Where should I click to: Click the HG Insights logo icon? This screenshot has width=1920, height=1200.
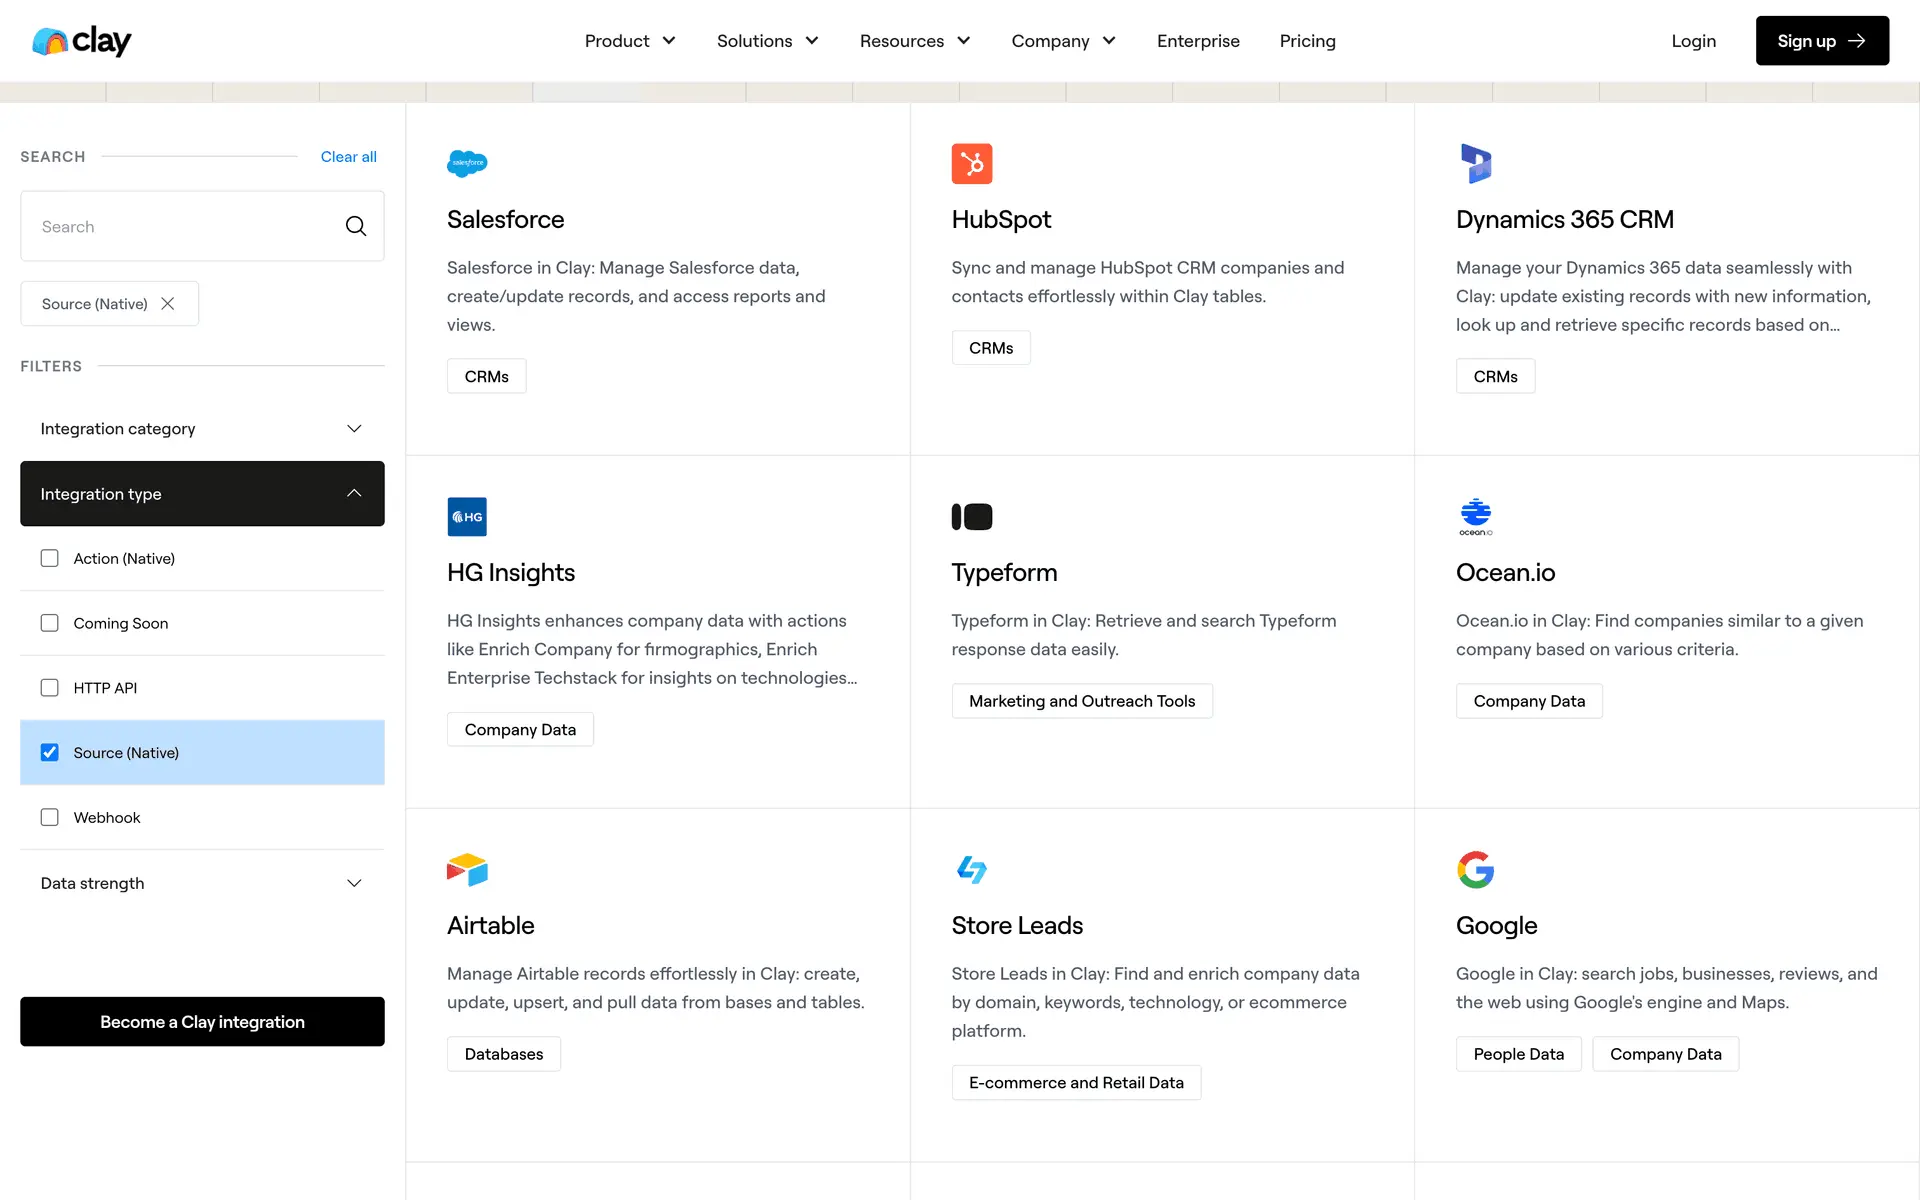tap(467, 517)
